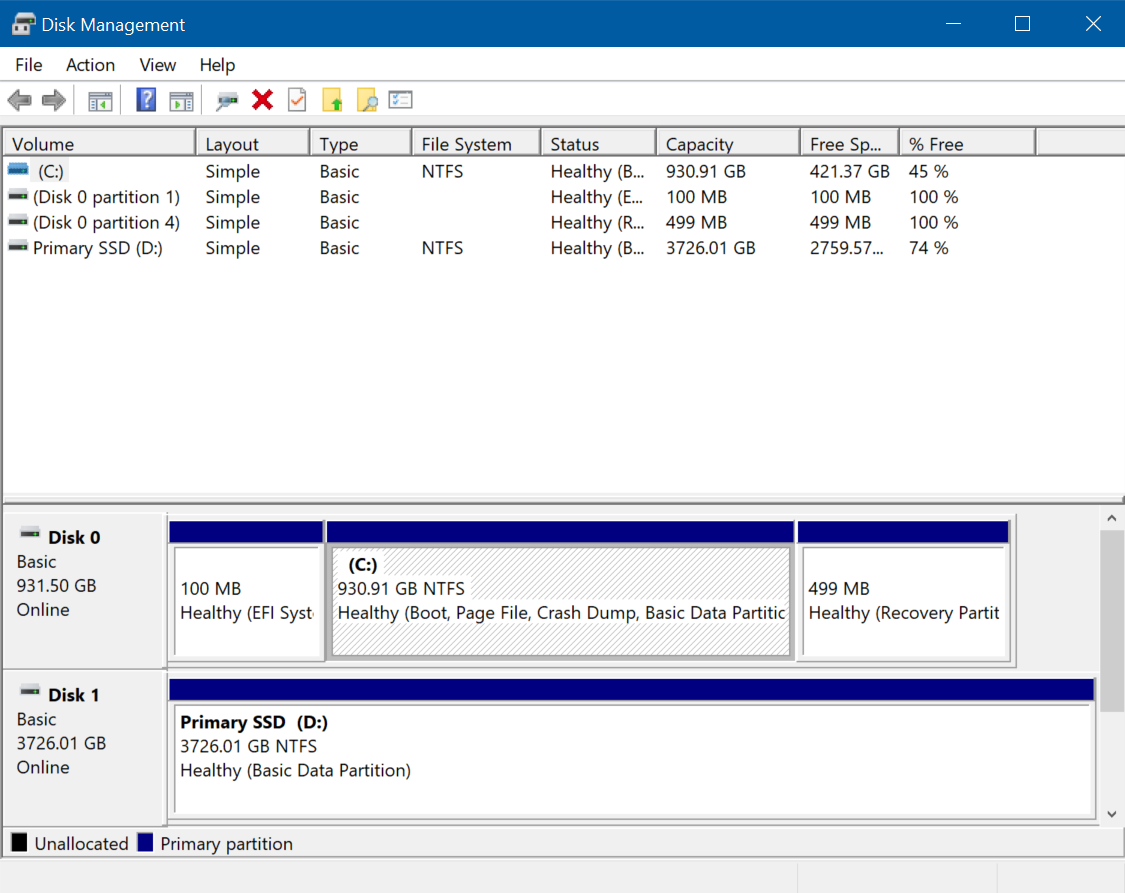Sort by the Free Space column header
This screenshot has height=893, width=1125.
click(850, 143)
